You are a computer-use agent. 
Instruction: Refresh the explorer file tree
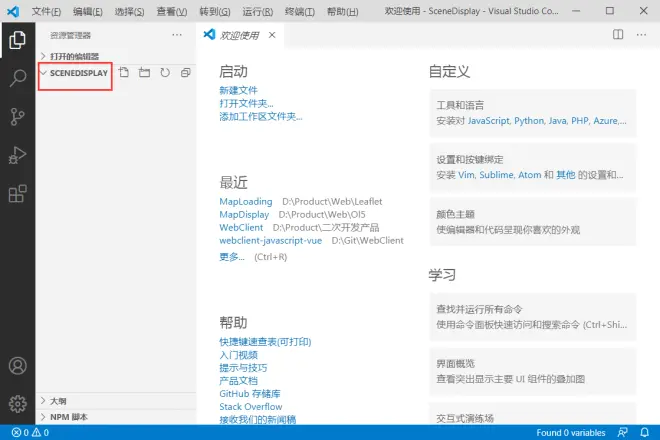[165, 72]
